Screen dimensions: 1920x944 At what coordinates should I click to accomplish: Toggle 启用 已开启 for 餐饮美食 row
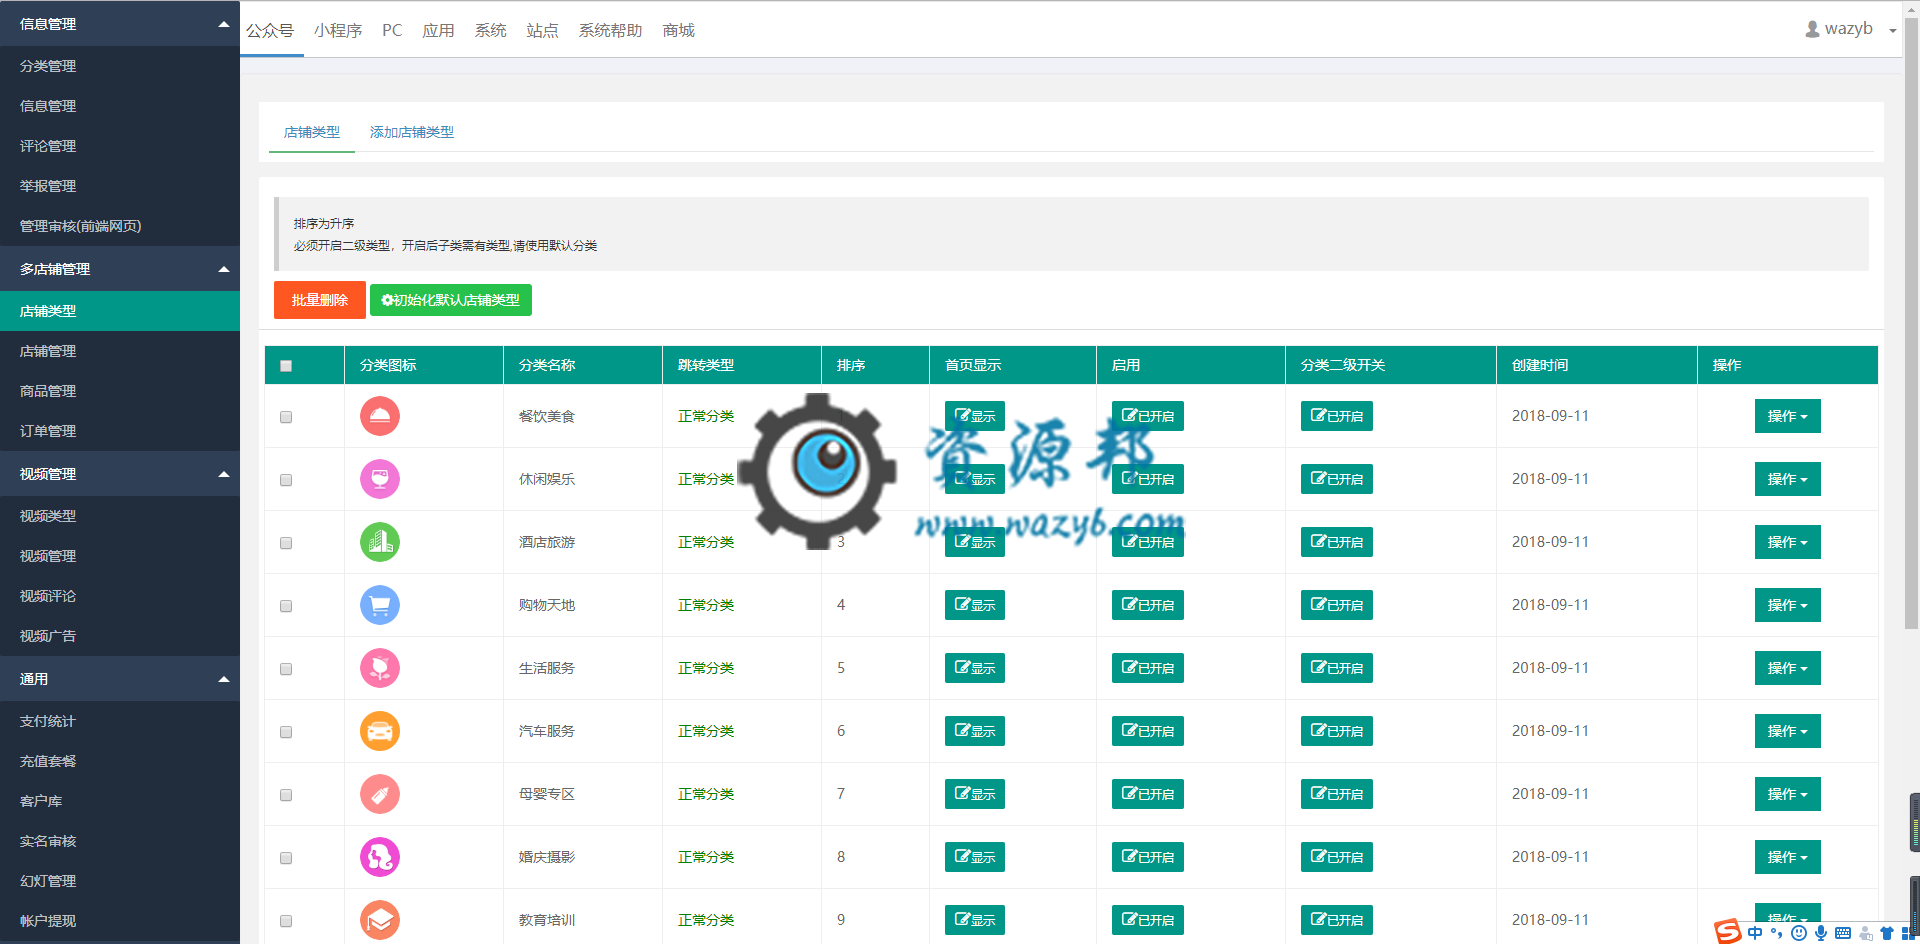pyautogui.click(x=1148, y=416)
